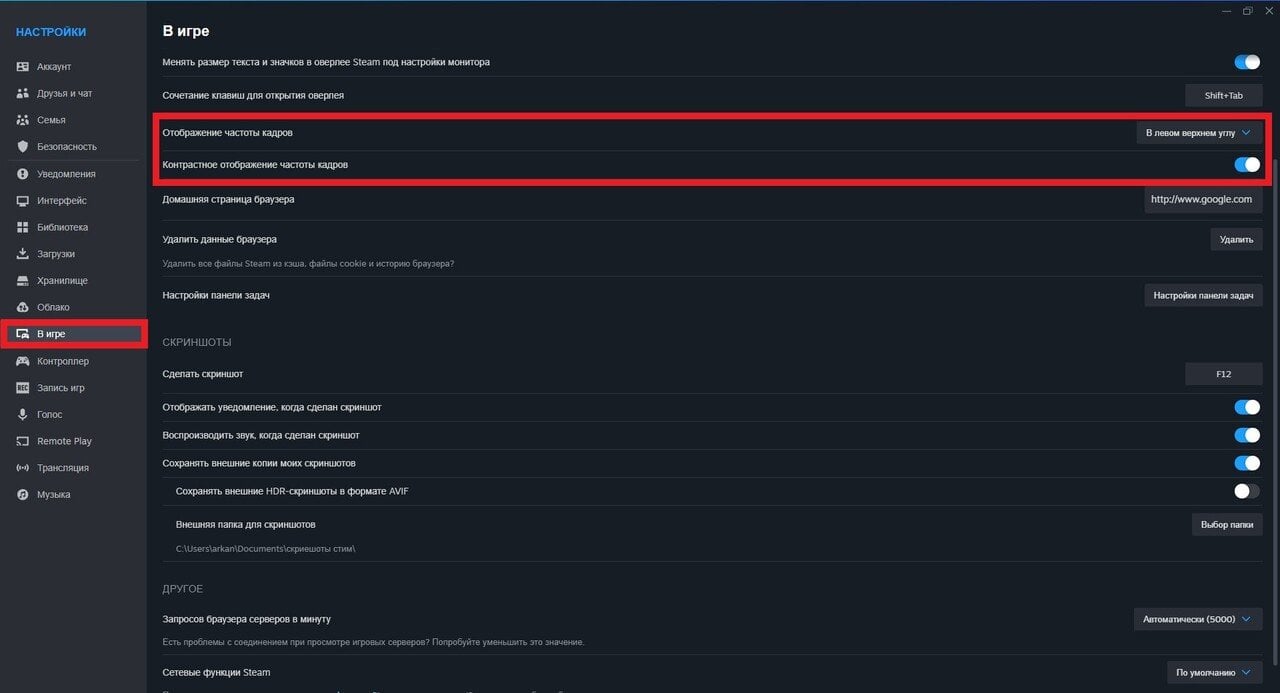Enable saving external HDR screenshots as AVIF
This screenshot has height=693, width=1280.
(1246, 491)
